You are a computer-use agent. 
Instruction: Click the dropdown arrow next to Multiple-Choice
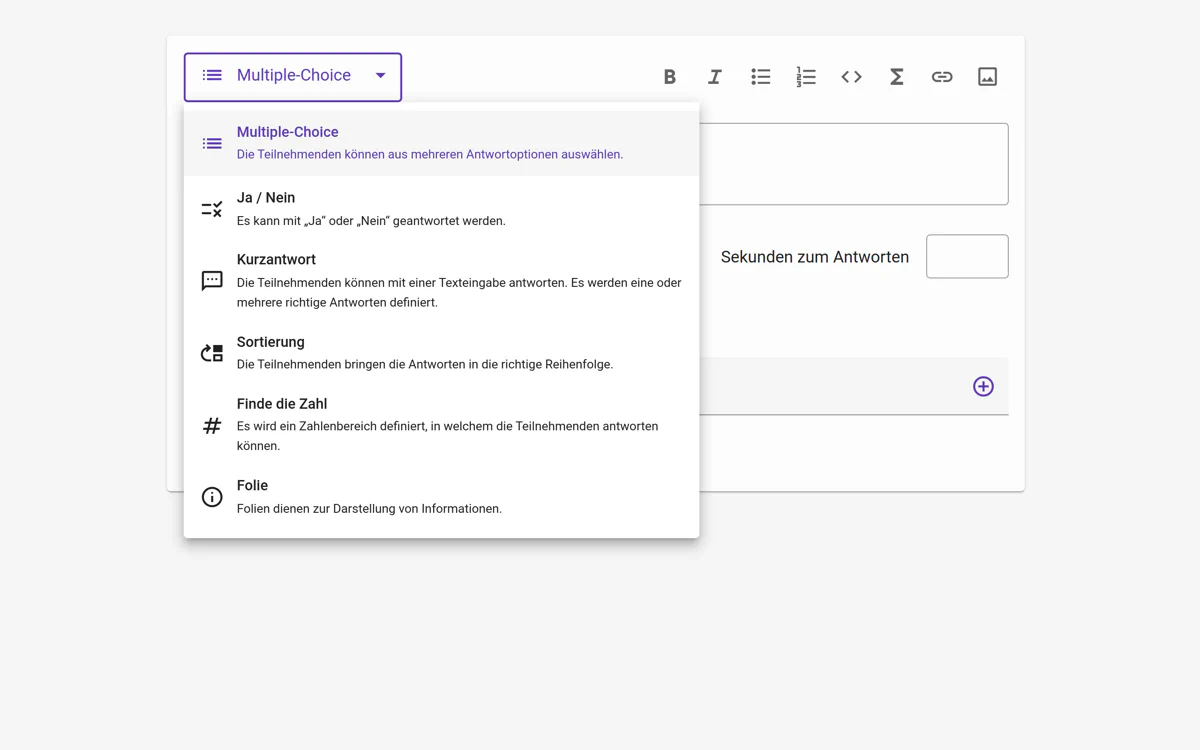380,76
